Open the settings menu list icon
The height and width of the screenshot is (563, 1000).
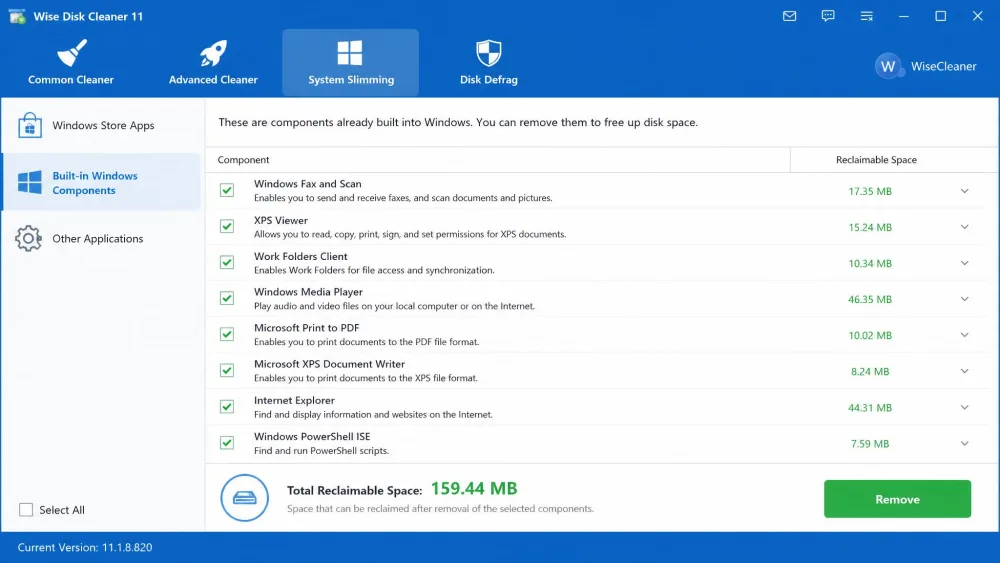coord(866,16)
